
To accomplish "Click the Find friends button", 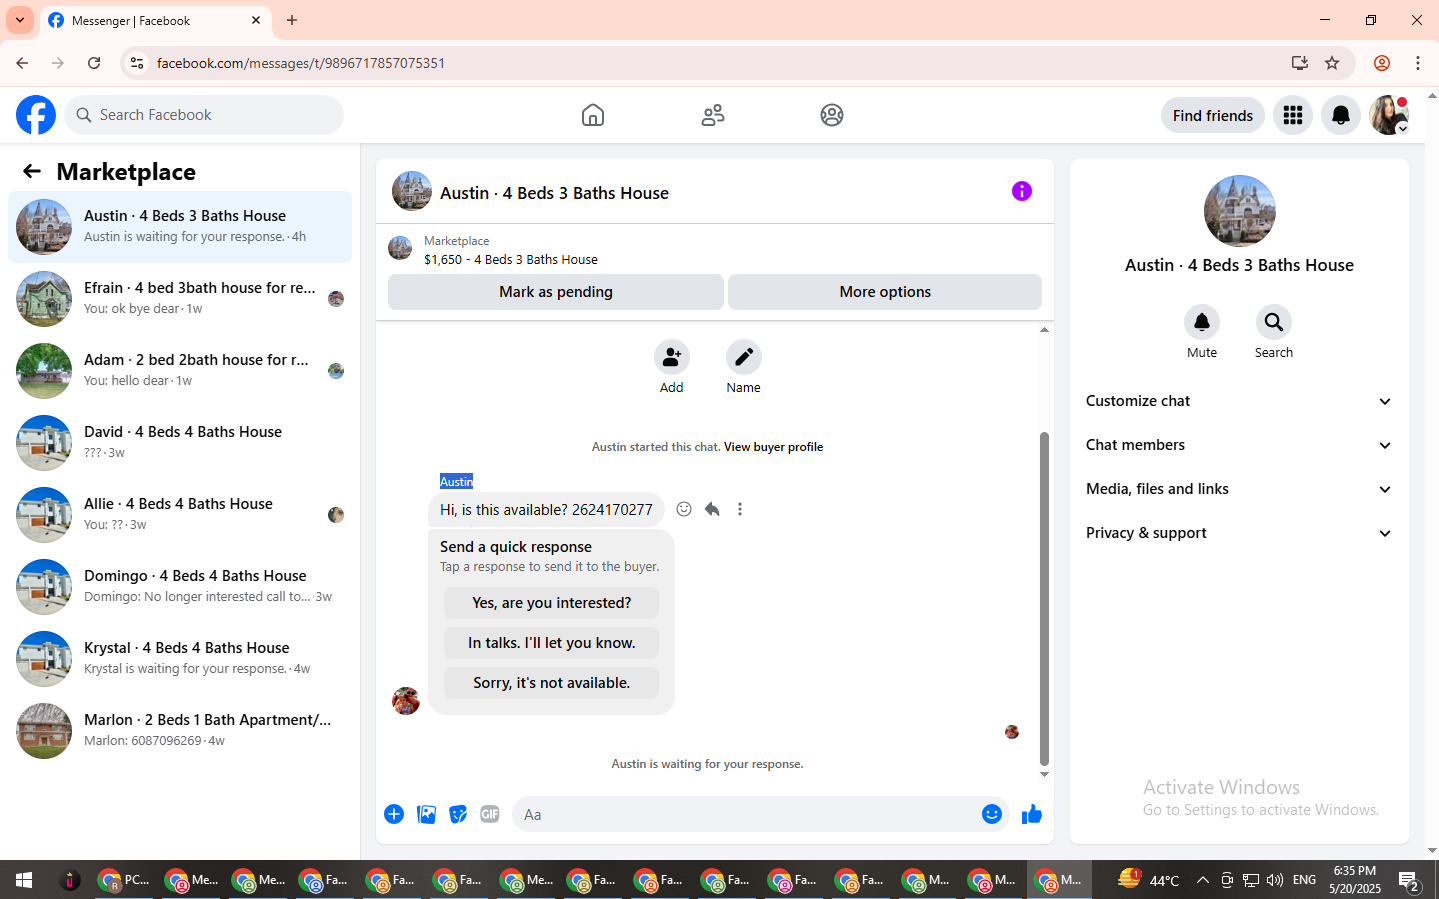I will click(x=1212, y=115).
